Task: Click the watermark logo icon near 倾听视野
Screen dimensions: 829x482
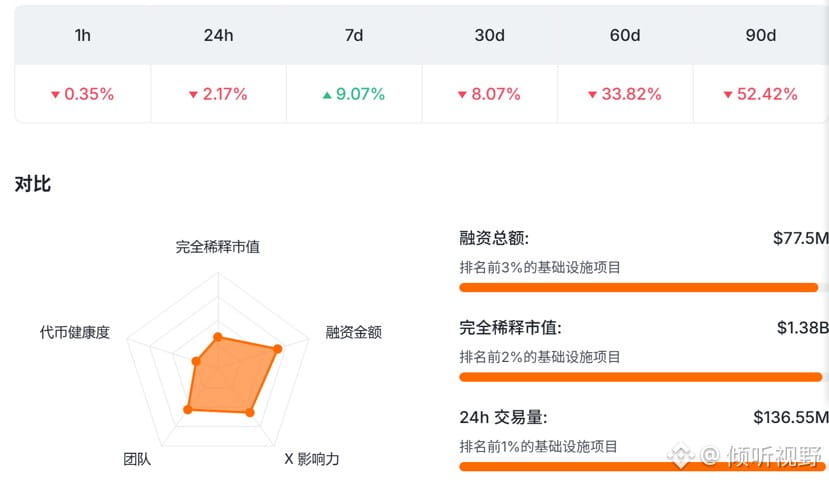Action: tap(680, 456)
